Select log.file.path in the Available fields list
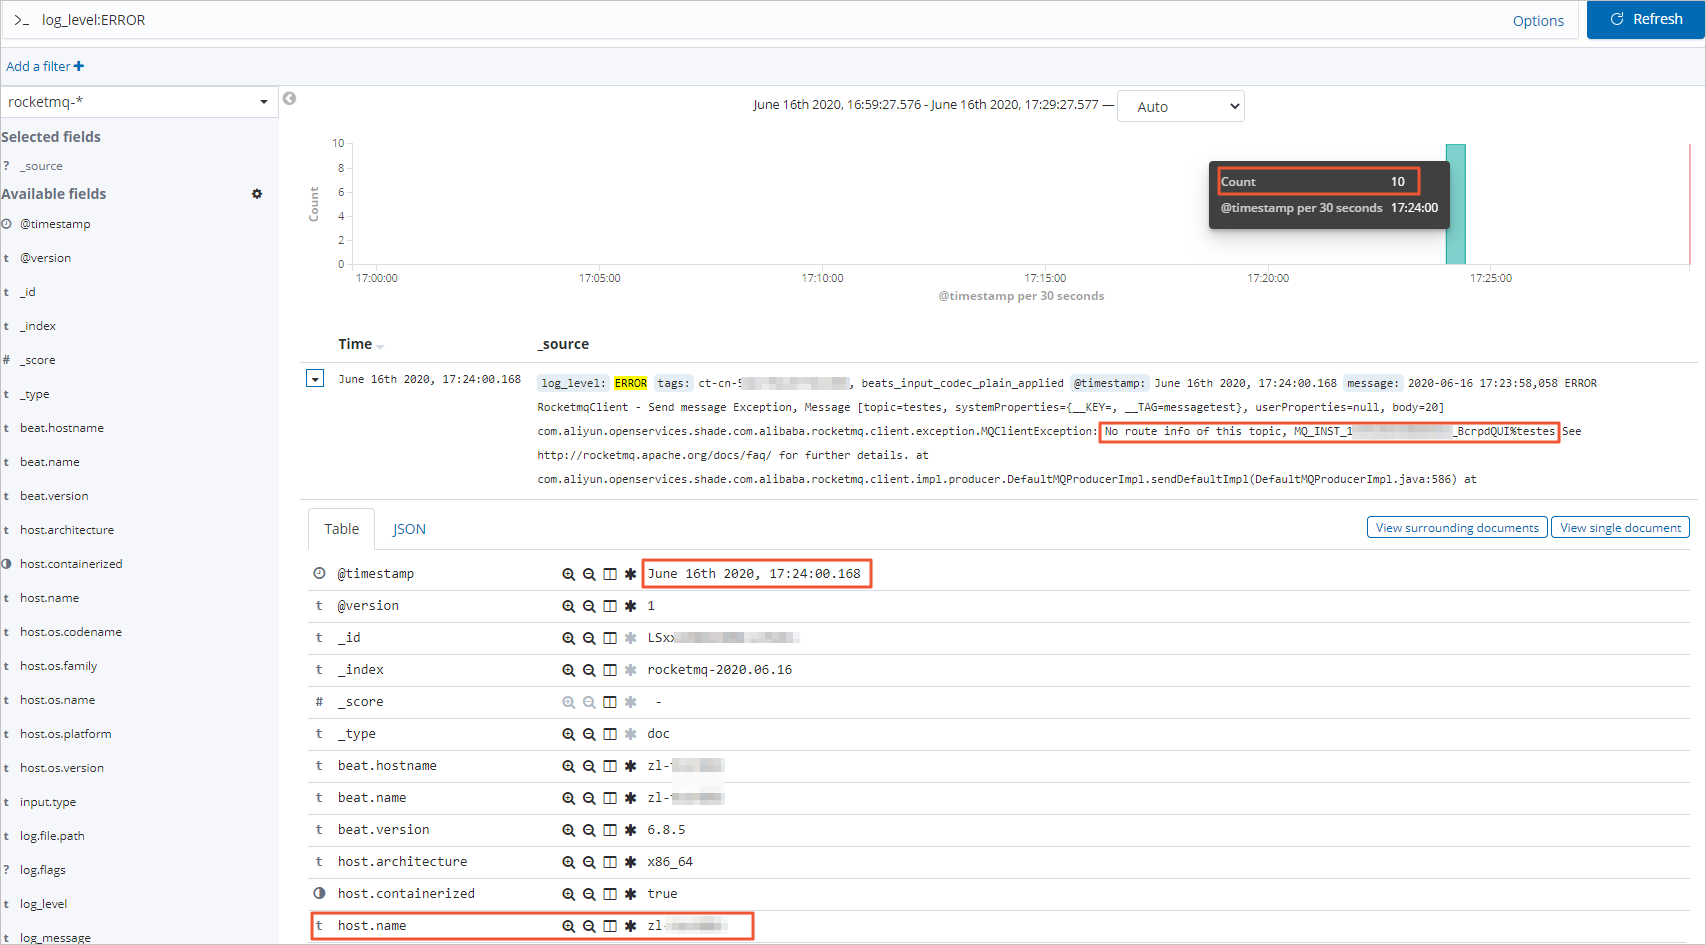 tap(52, 836)
